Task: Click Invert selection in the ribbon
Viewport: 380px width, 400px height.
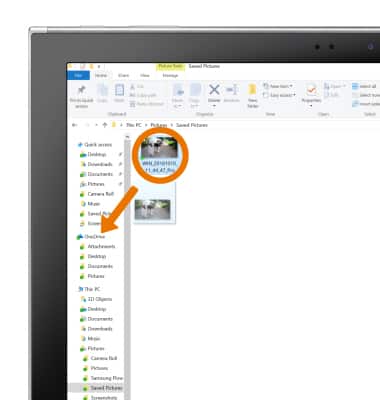Action: point(366,104)
